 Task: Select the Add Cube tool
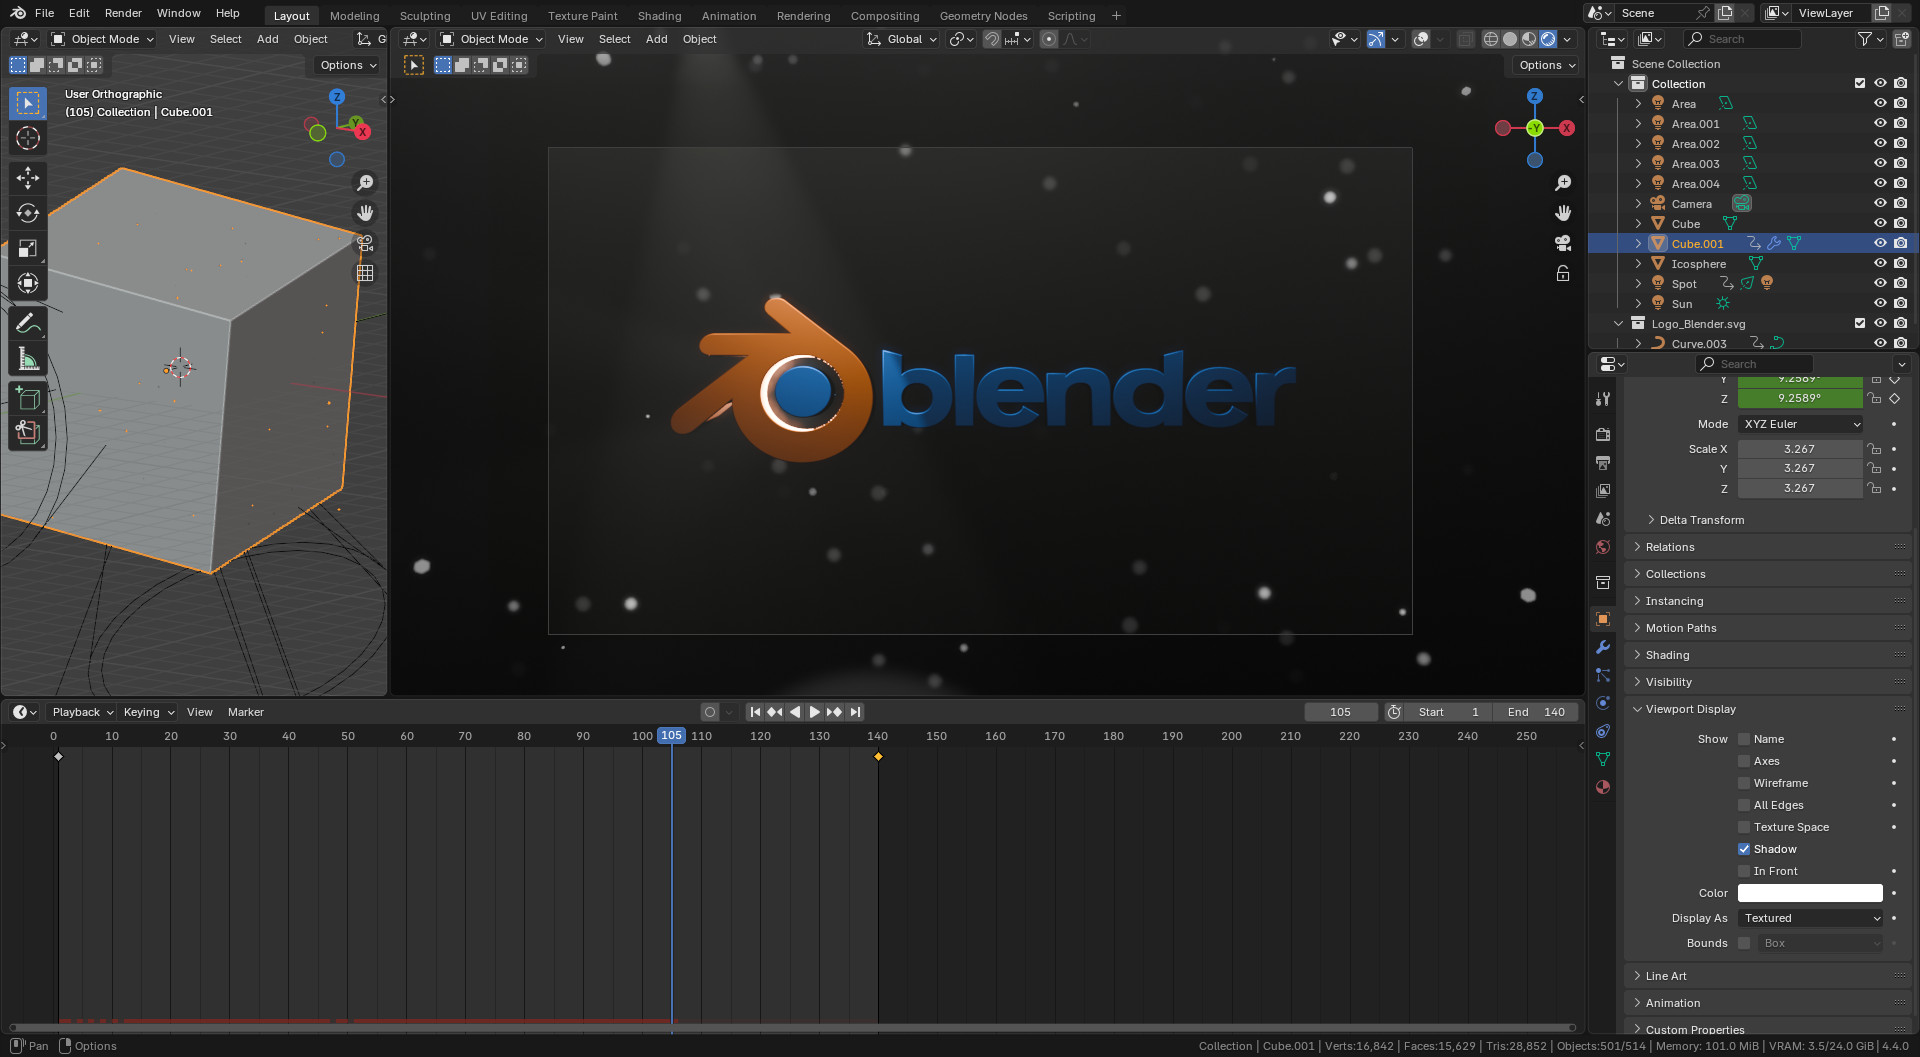click(x=28, y=398)
